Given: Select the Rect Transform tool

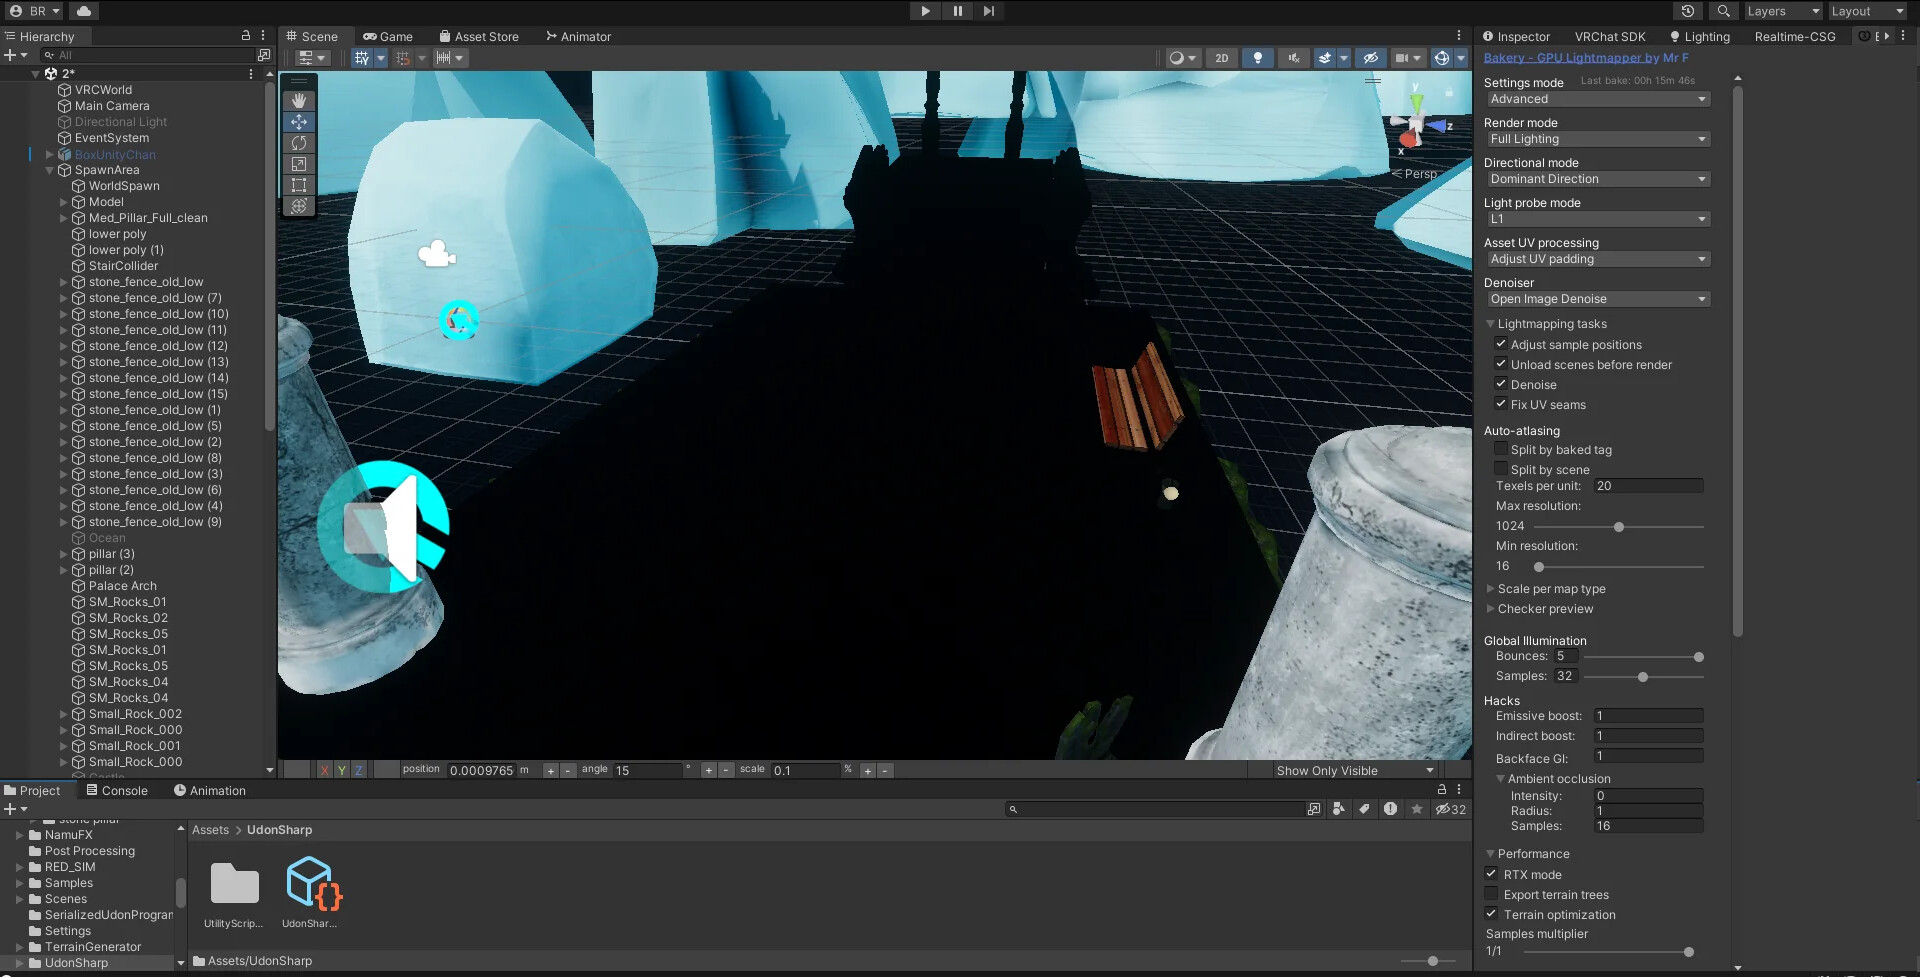Looking at the screenshot, I should (298, 184).
